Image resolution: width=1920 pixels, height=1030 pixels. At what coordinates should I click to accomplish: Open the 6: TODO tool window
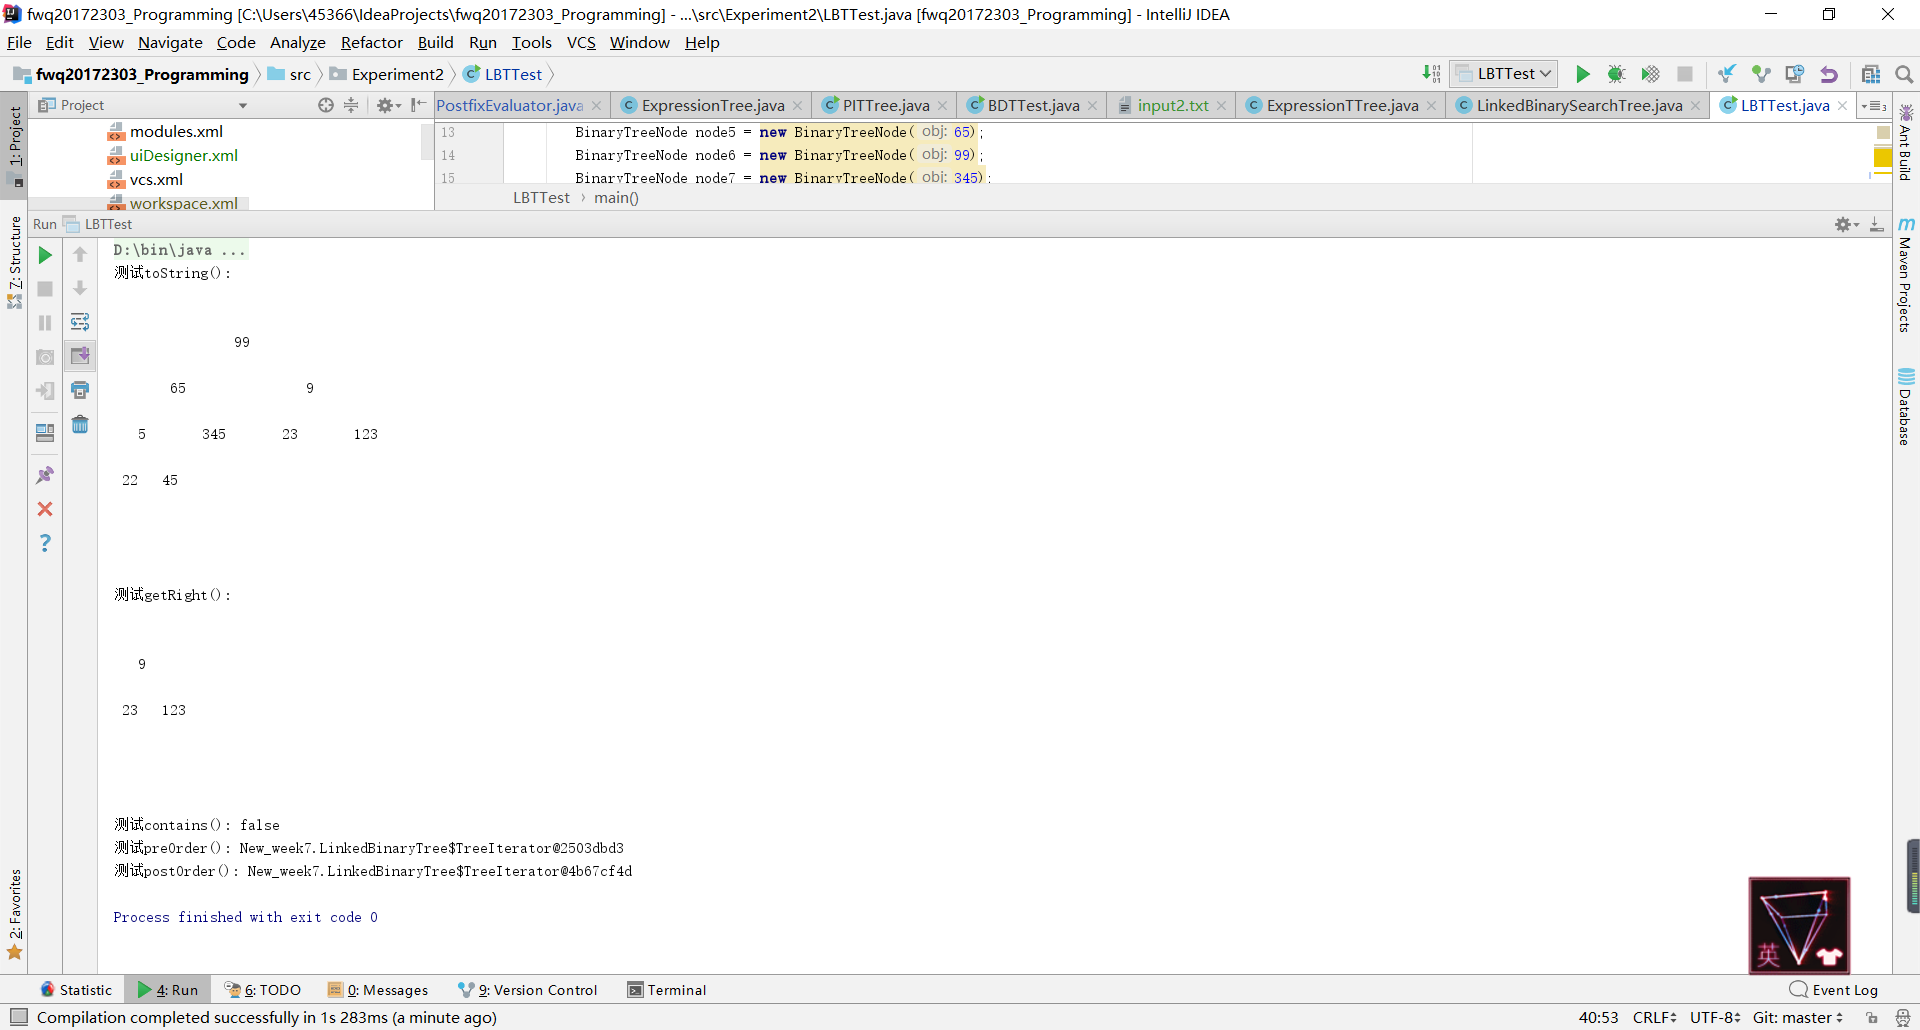pyautogui.click(x=263, y=990)
